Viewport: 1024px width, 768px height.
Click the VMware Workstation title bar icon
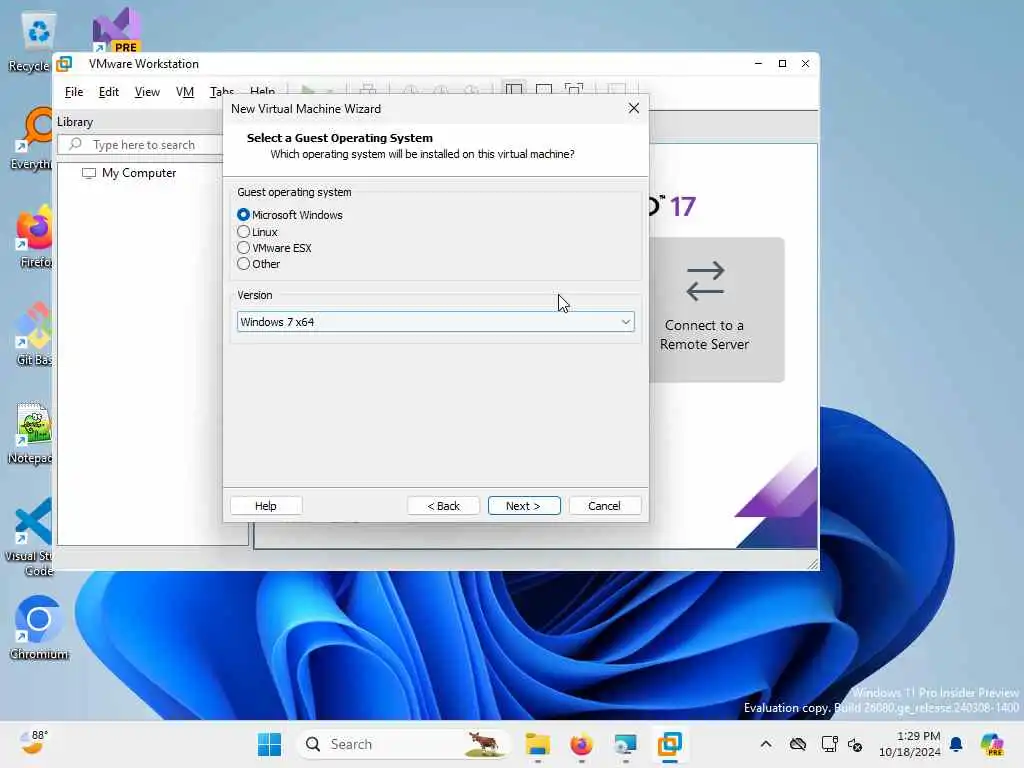[64, 64]
